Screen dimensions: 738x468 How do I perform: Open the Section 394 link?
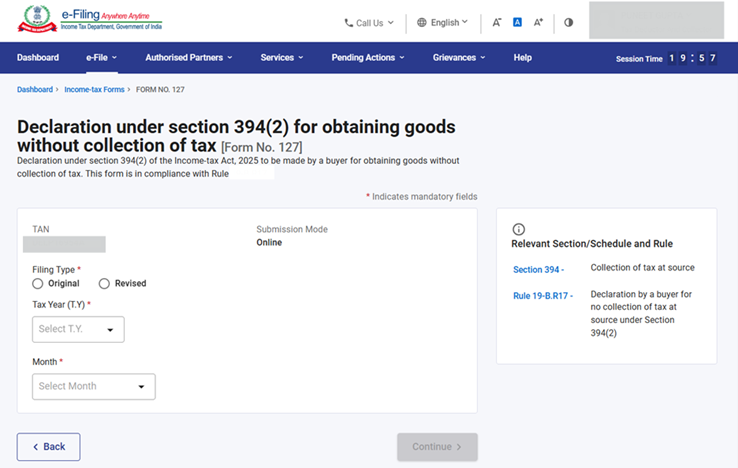click(538, 270)
